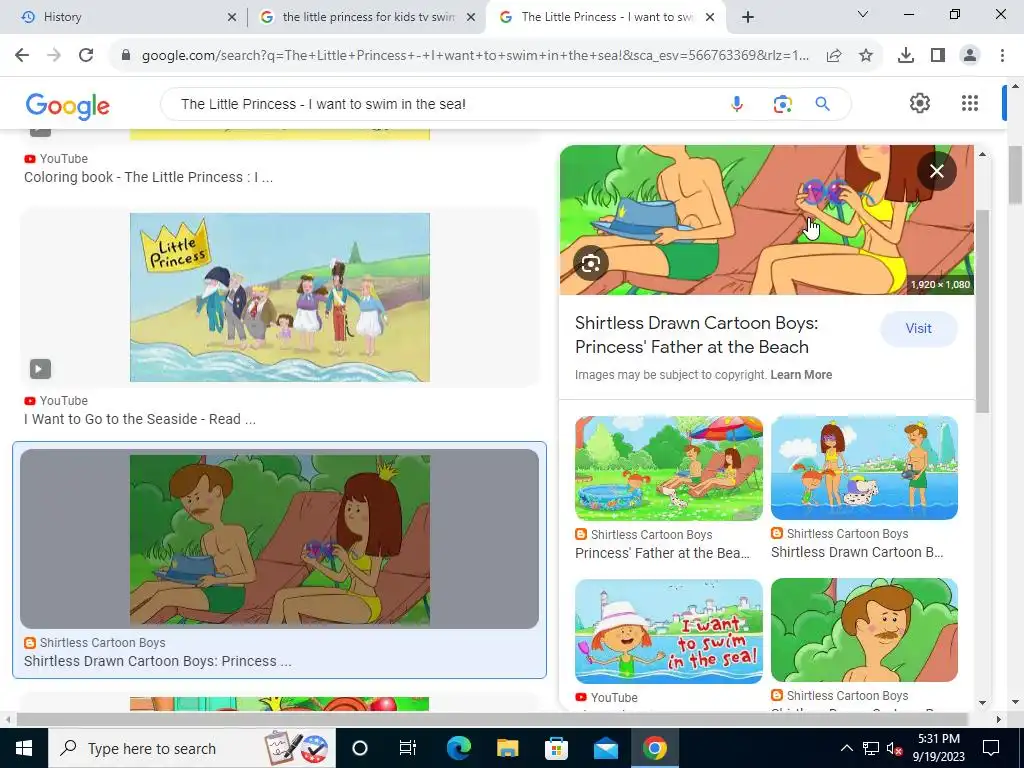Switch to 'the little princess for kids tv' tab
The height and width of the screenshot is (768, 1024).
tap(368, 17)
